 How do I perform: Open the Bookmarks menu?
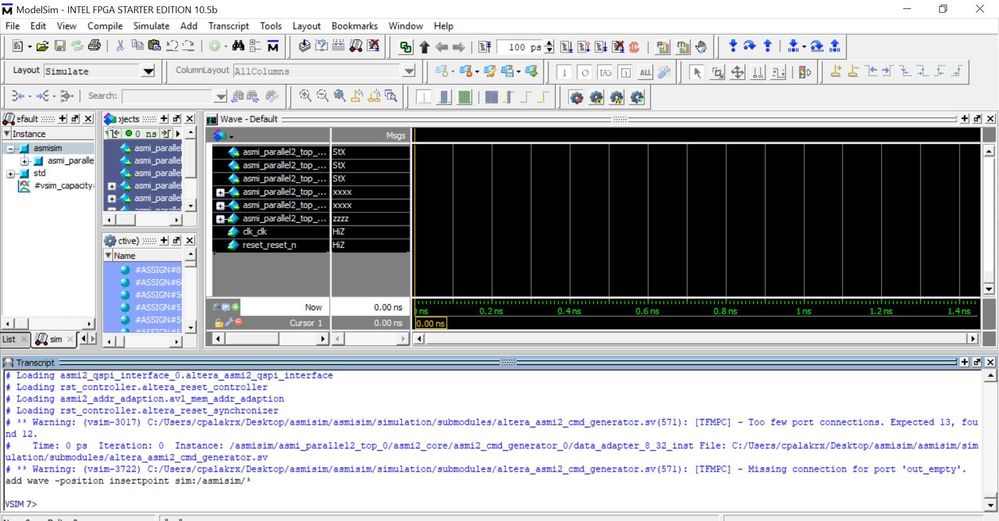coord(354,26)
